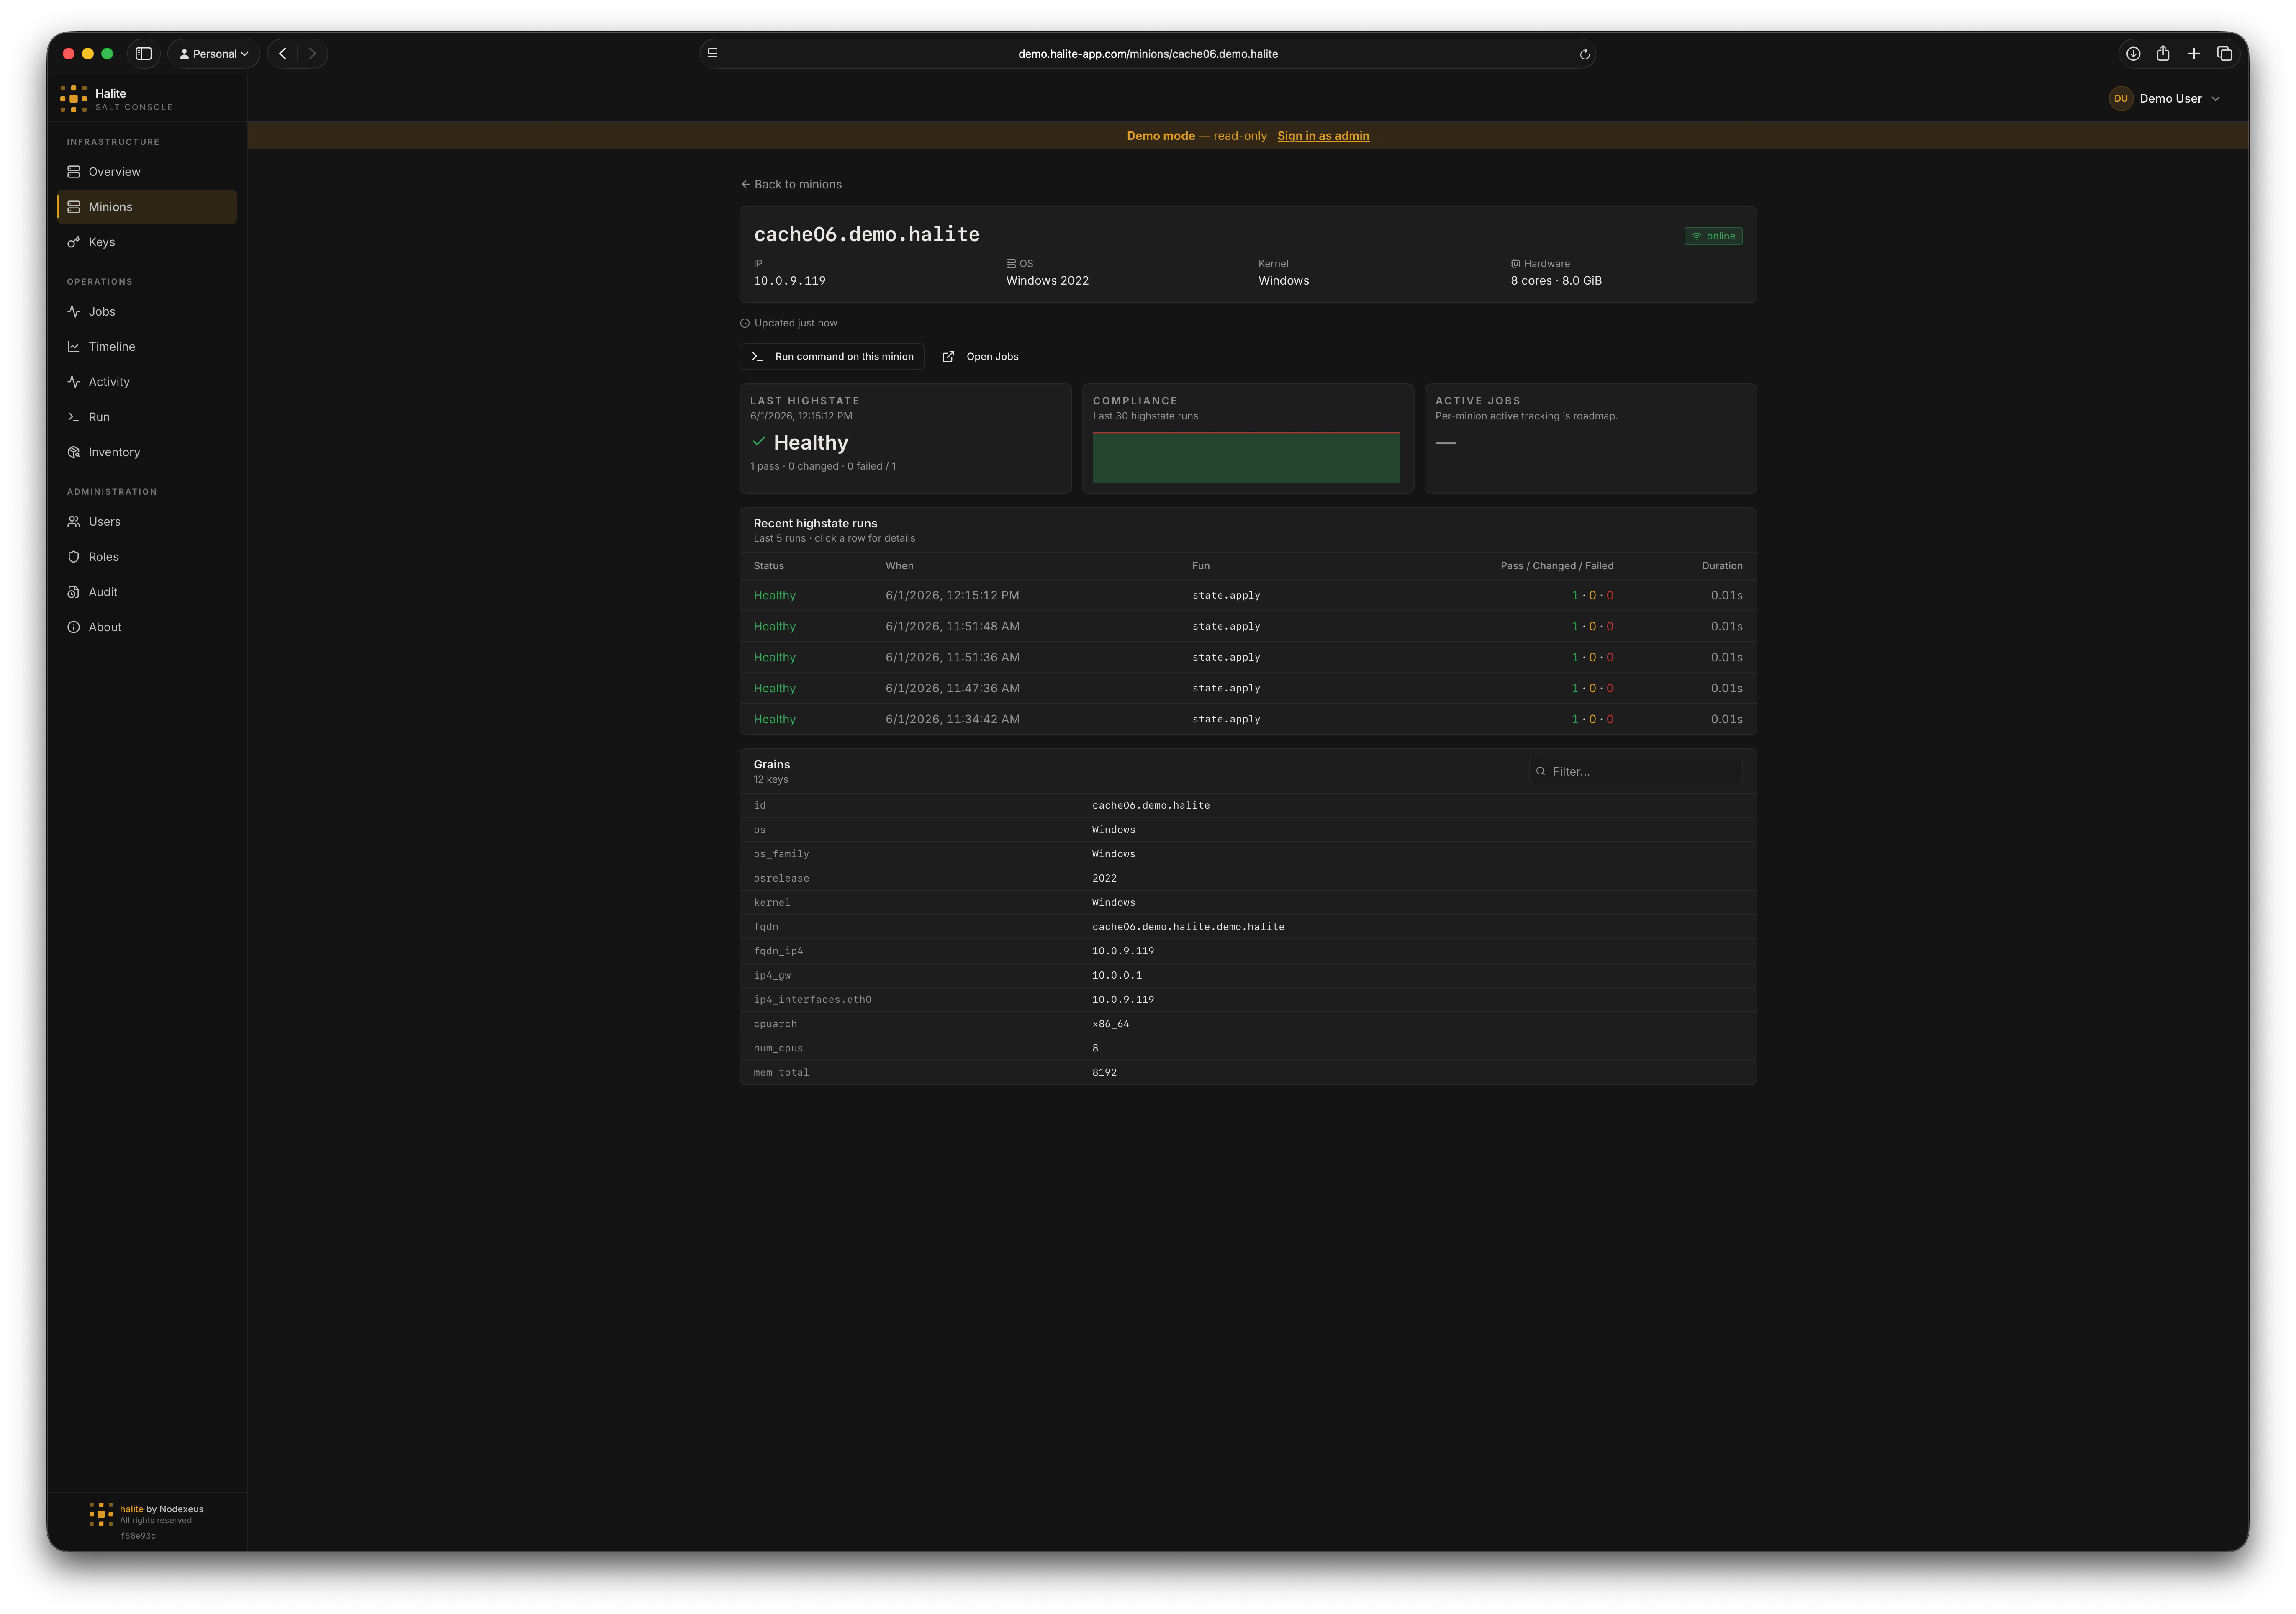
Task: Click the cpuarch value x86_64
Action: click(x=1111, y=1024)
